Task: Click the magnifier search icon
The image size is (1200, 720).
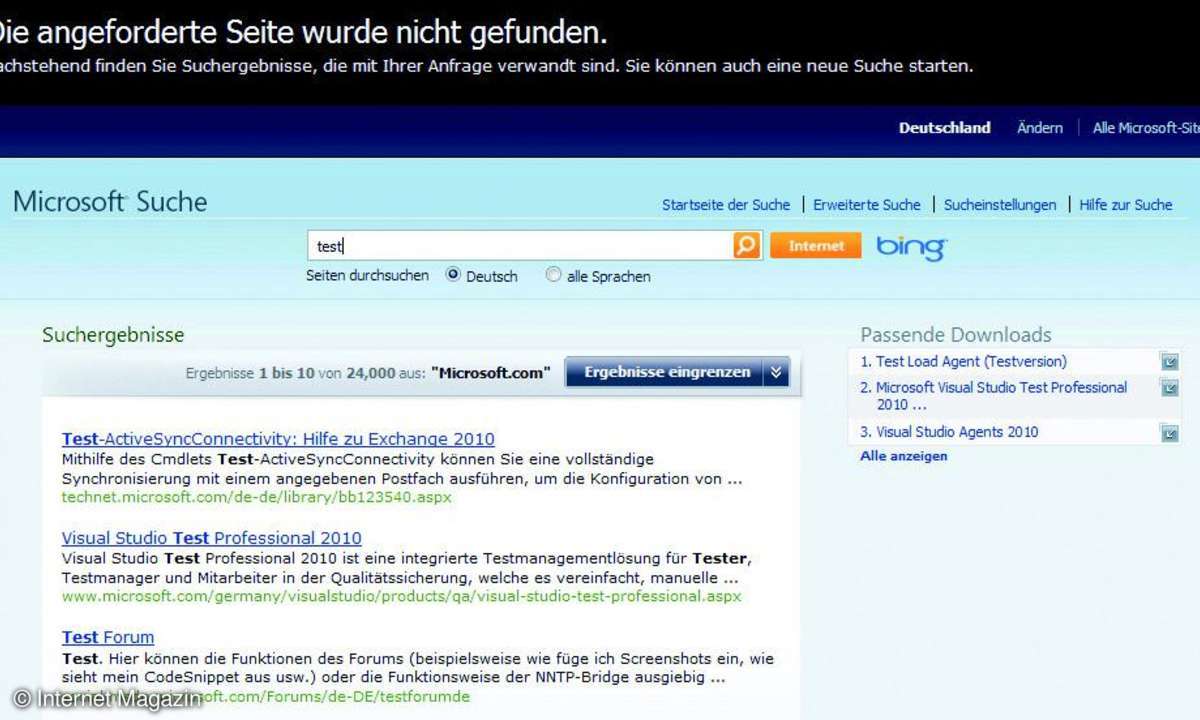Action: (747, 245)
